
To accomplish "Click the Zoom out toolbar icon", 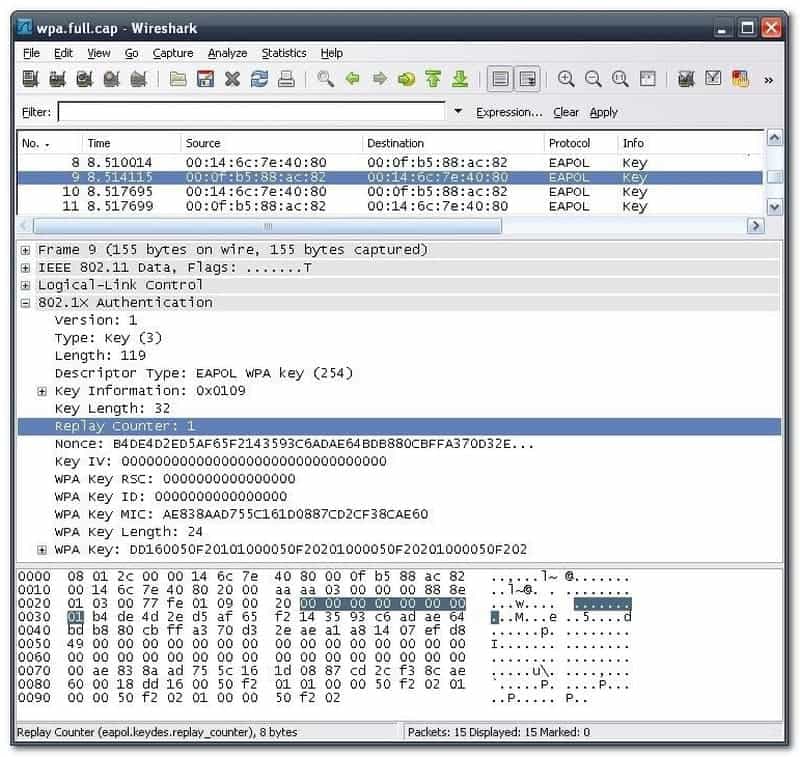I will click(593, 79).
